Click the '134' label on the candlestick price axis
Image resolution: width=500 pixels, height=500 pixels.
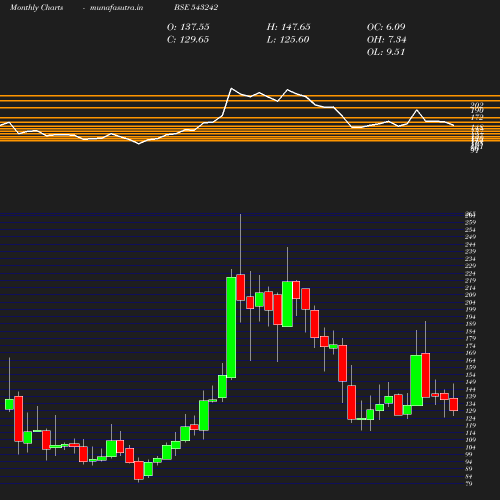point(471,404)
